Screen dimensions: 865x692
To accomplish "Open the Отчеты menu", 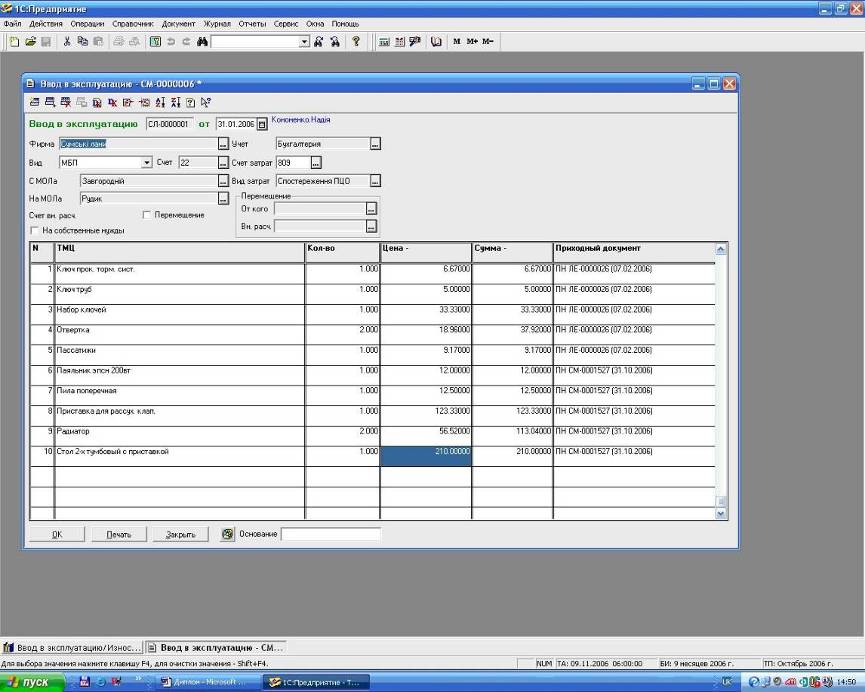I will coord(252,23).
